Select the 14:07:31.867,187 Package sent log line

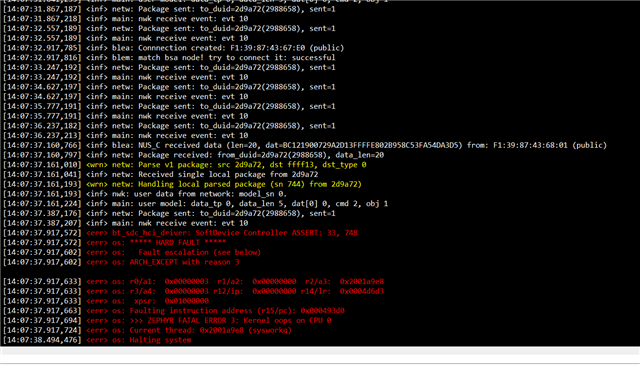point(169,9)
